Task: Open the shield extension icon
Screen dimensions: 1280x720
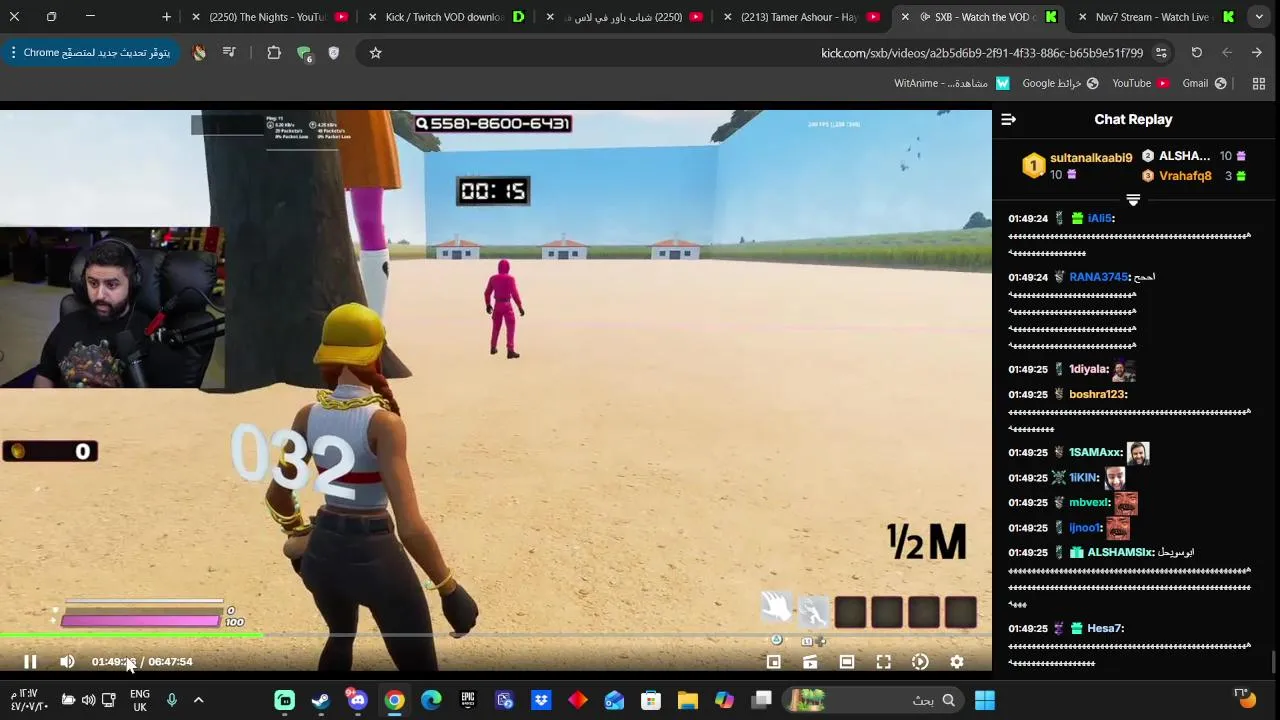Action: click(334, 53)
